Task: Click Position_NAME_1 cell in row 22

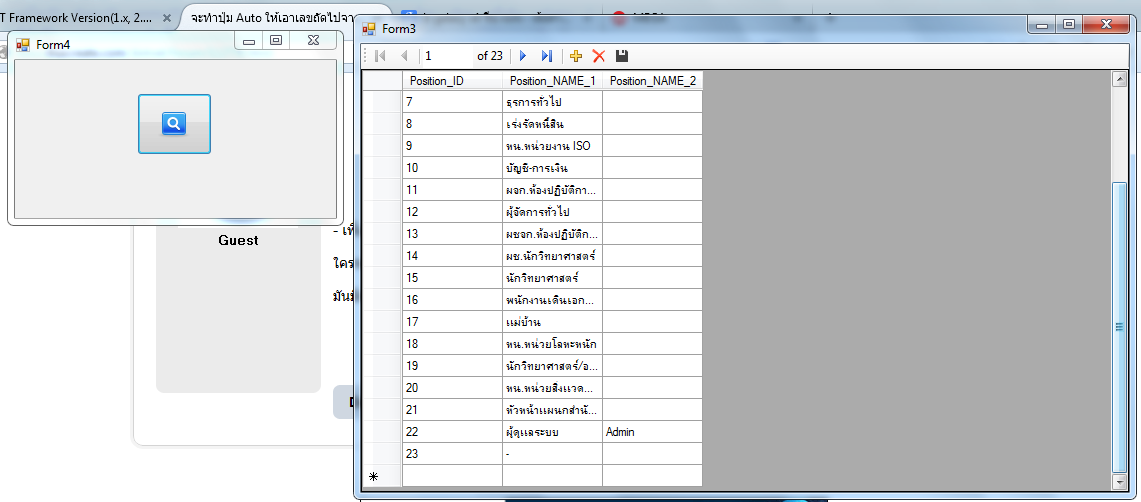Action: pyautogui.click(x=552, y=431)
